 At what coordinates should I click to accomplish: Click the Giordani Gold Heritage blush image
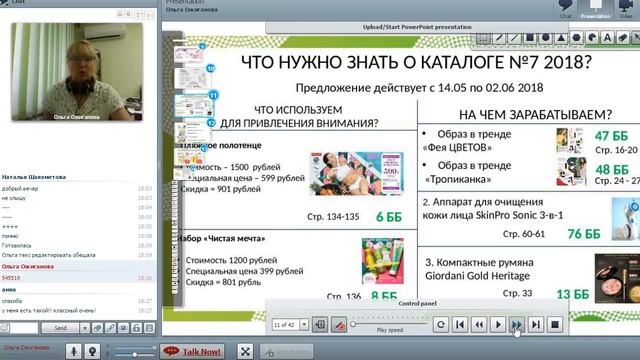(x=617, y=278)
